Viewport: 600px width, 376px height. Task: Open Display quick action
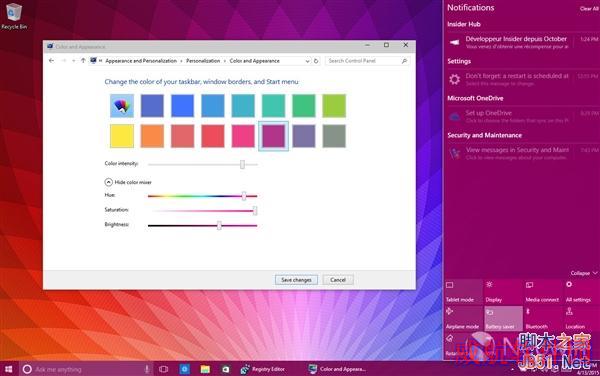(x=503, y=292)
